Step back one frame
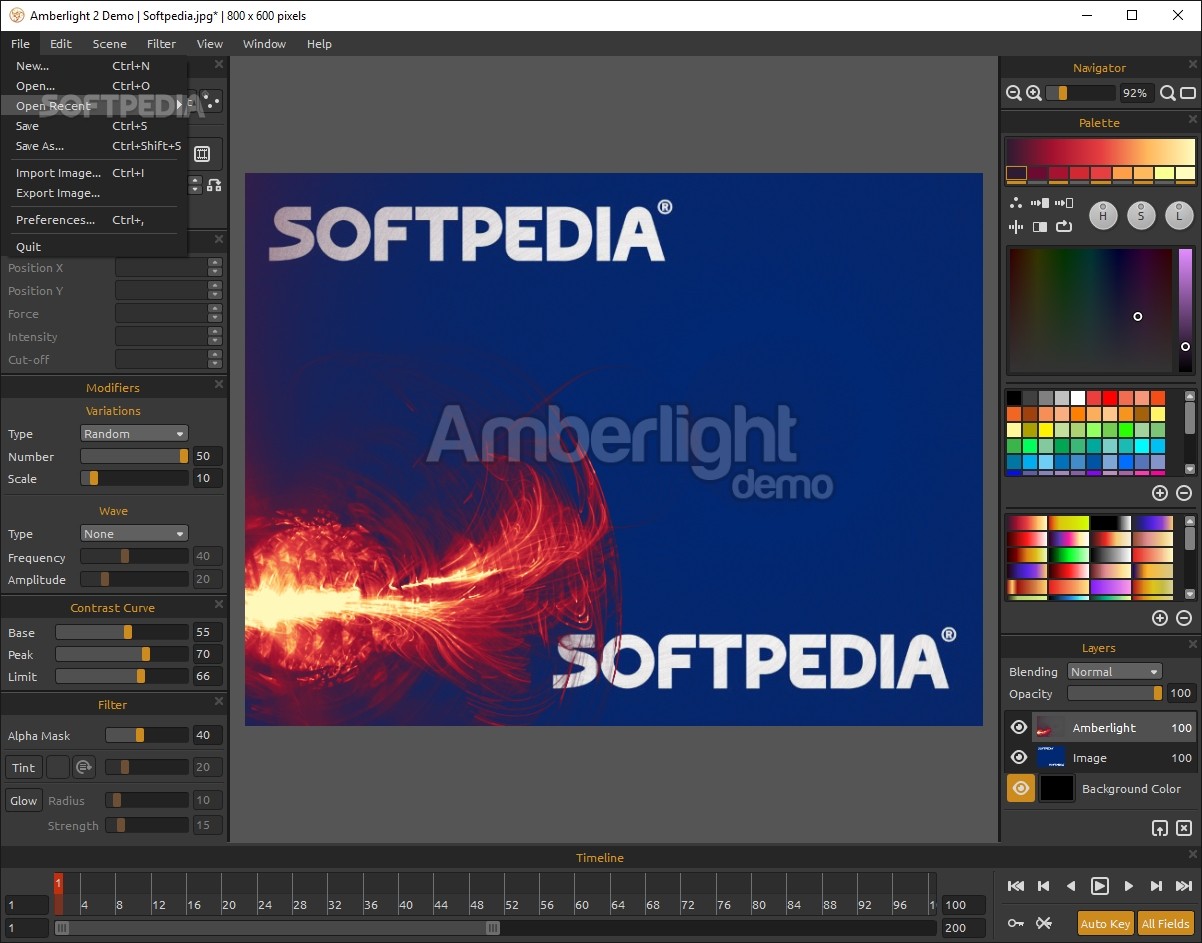The width and height of the screenshot is (1202, 943). (1071, 886)
